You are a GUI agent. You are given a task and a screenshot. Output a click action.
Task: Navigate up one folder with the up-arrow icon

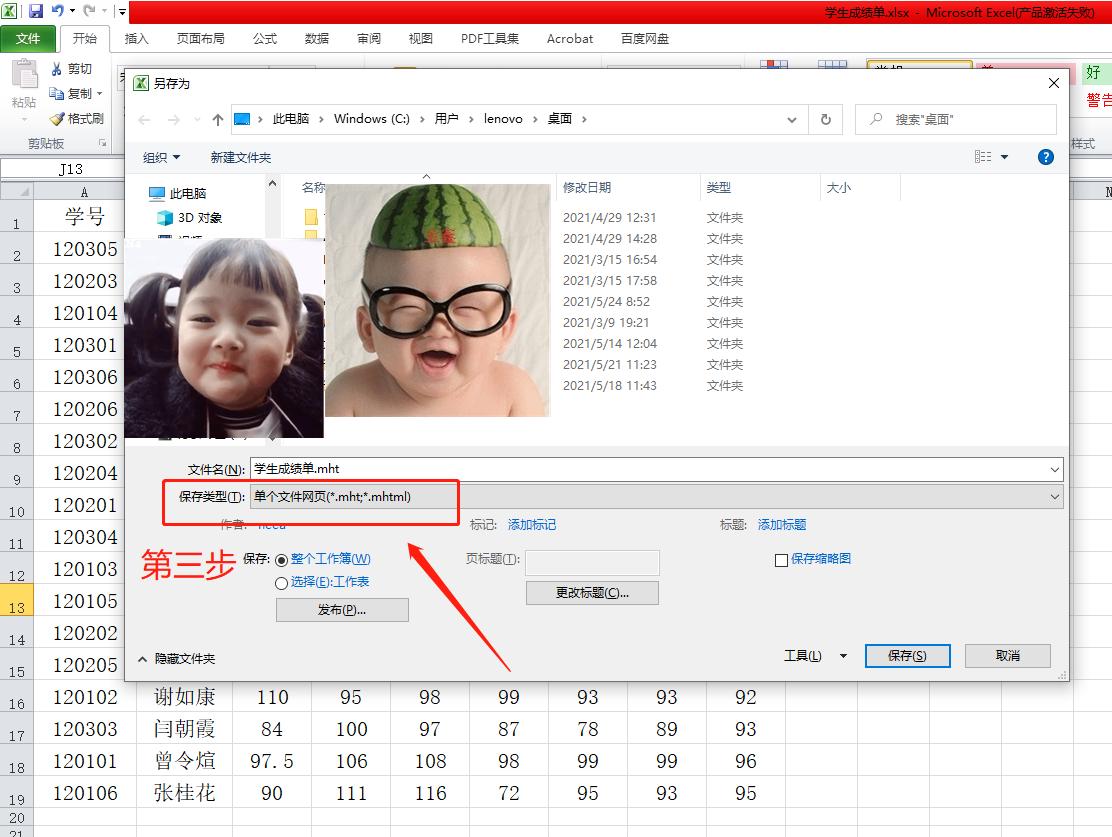coord(218,118)
